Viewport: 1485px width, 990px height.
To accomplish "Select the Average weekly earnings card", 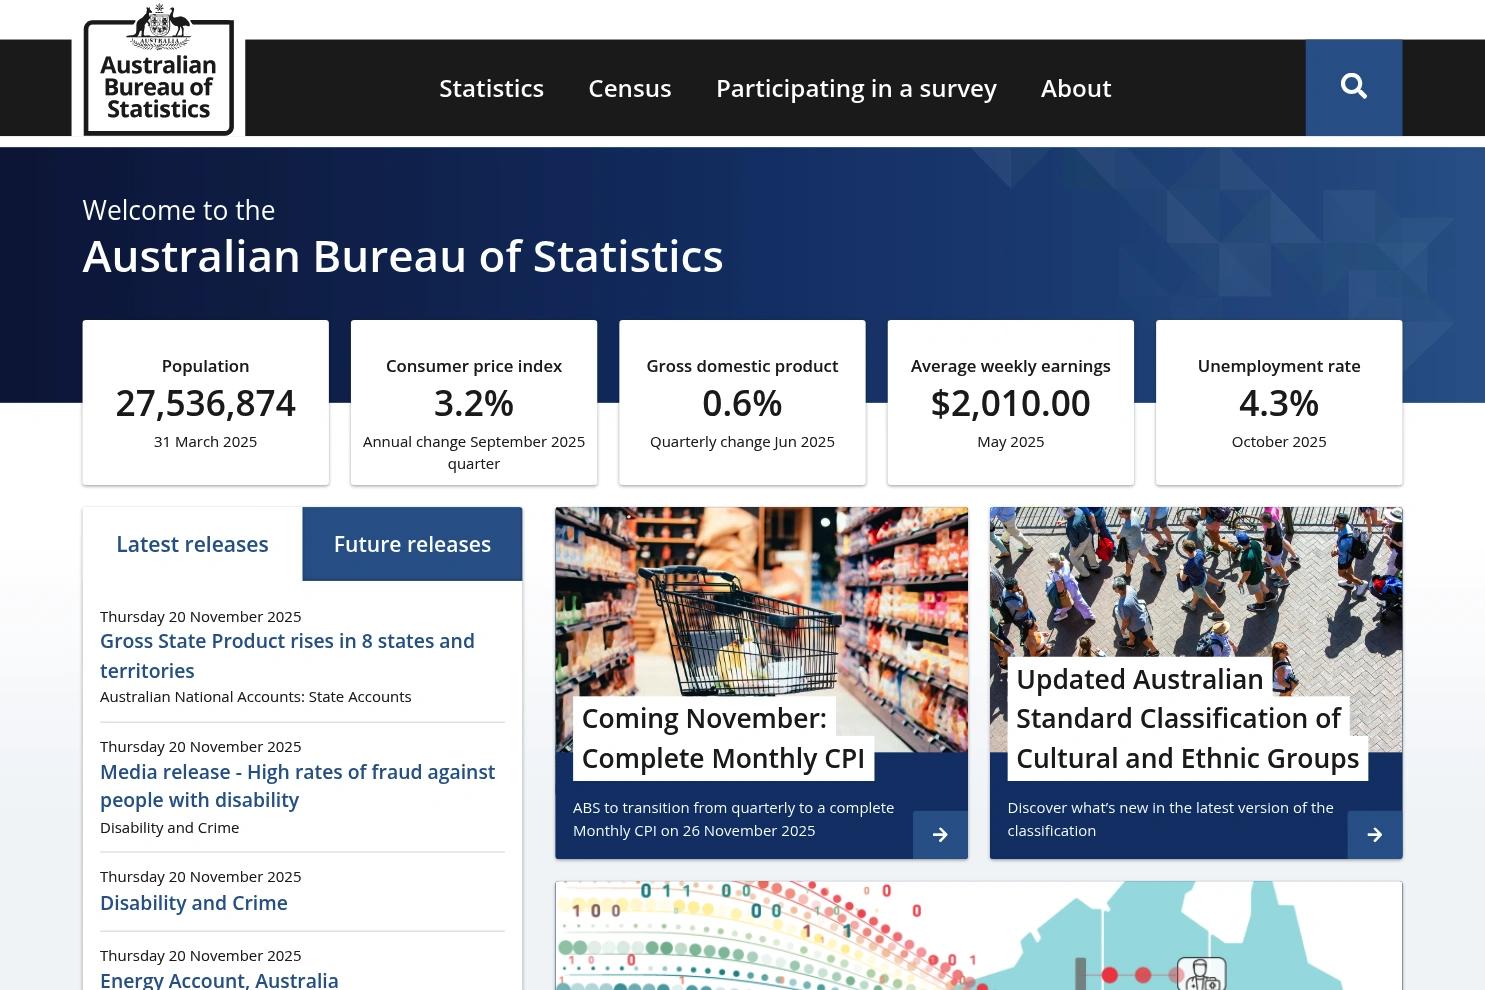I will coord(1011,402).
